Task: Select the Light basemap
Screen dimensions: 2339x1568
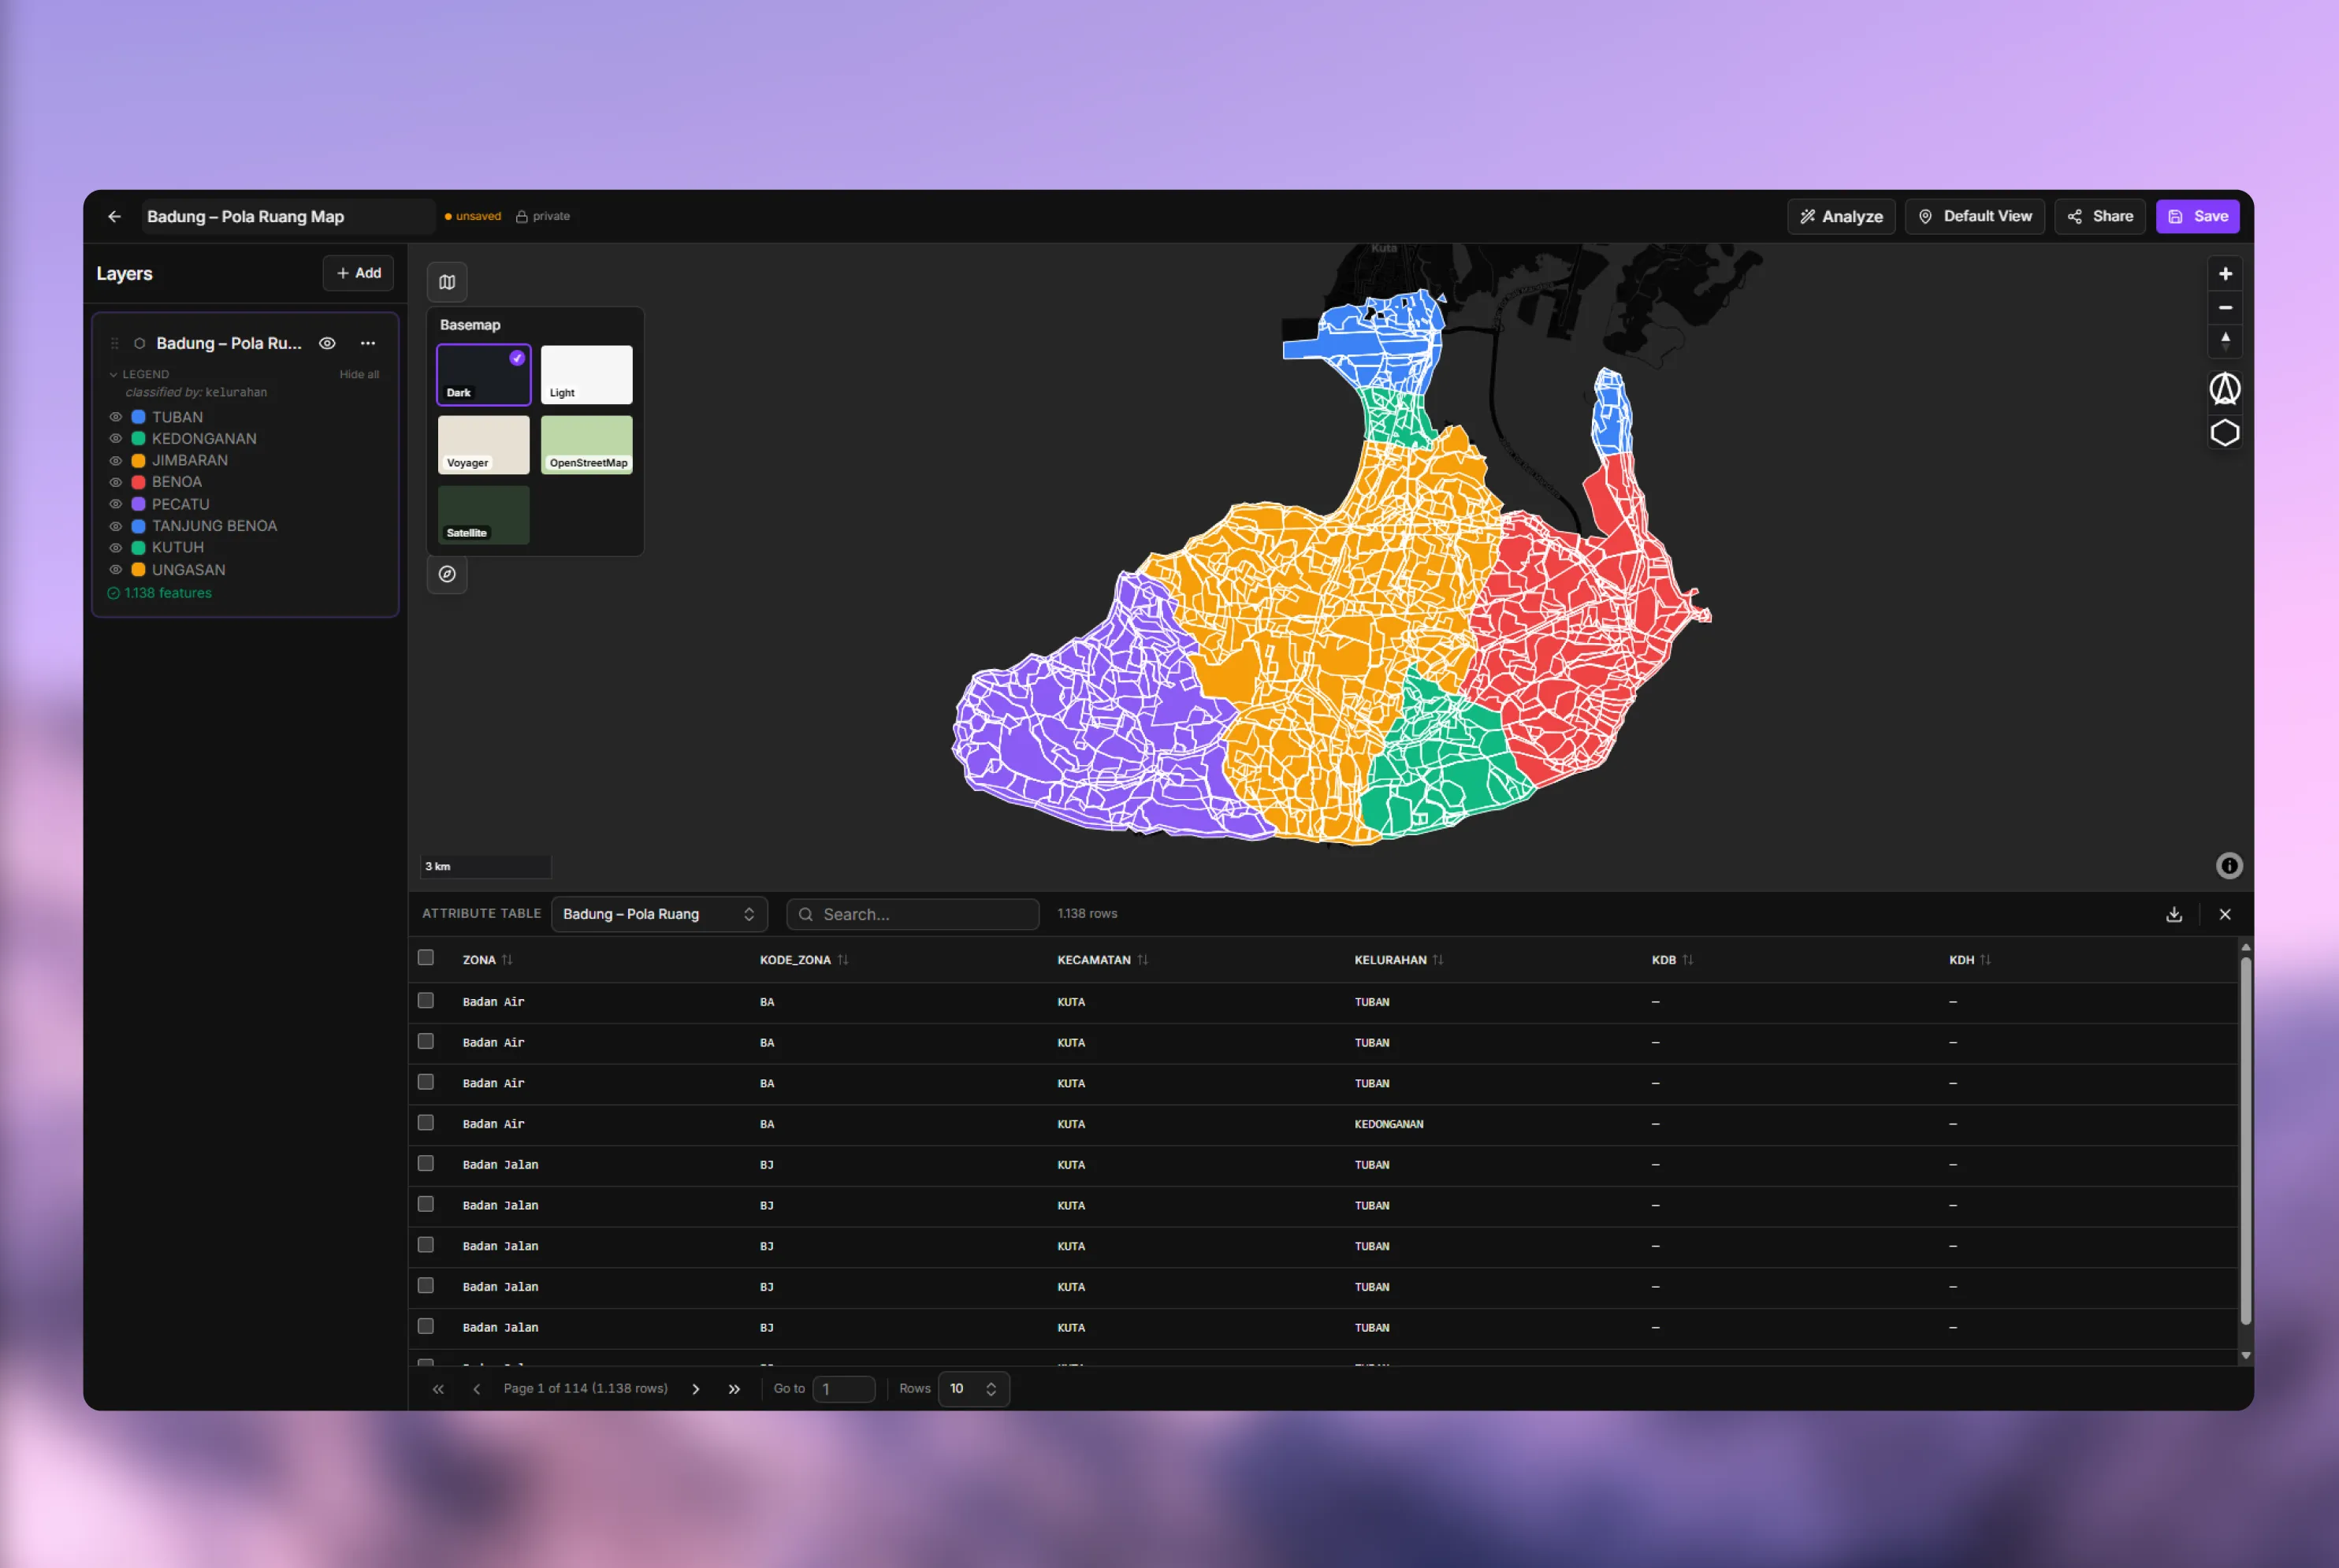Action: coord(587,375)
